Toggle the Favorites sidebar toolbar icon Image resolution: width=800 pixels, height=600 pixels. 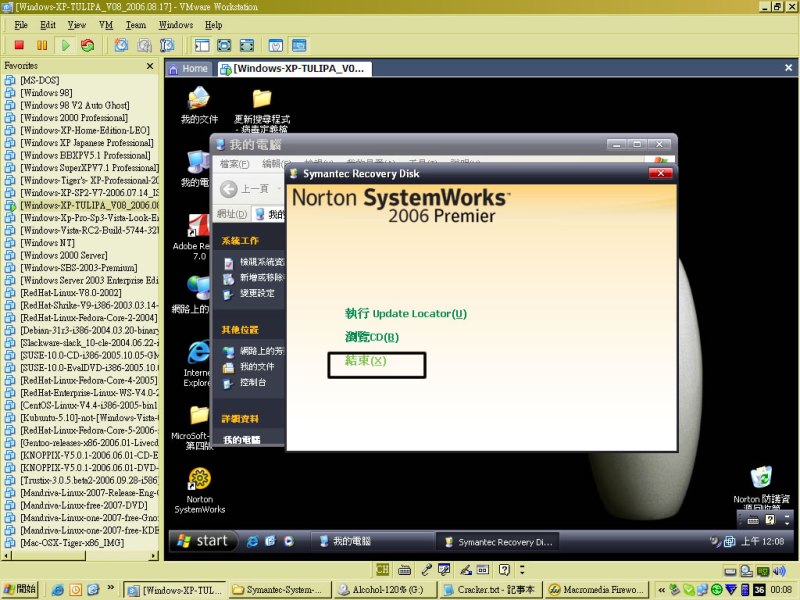tap(202, 45)
